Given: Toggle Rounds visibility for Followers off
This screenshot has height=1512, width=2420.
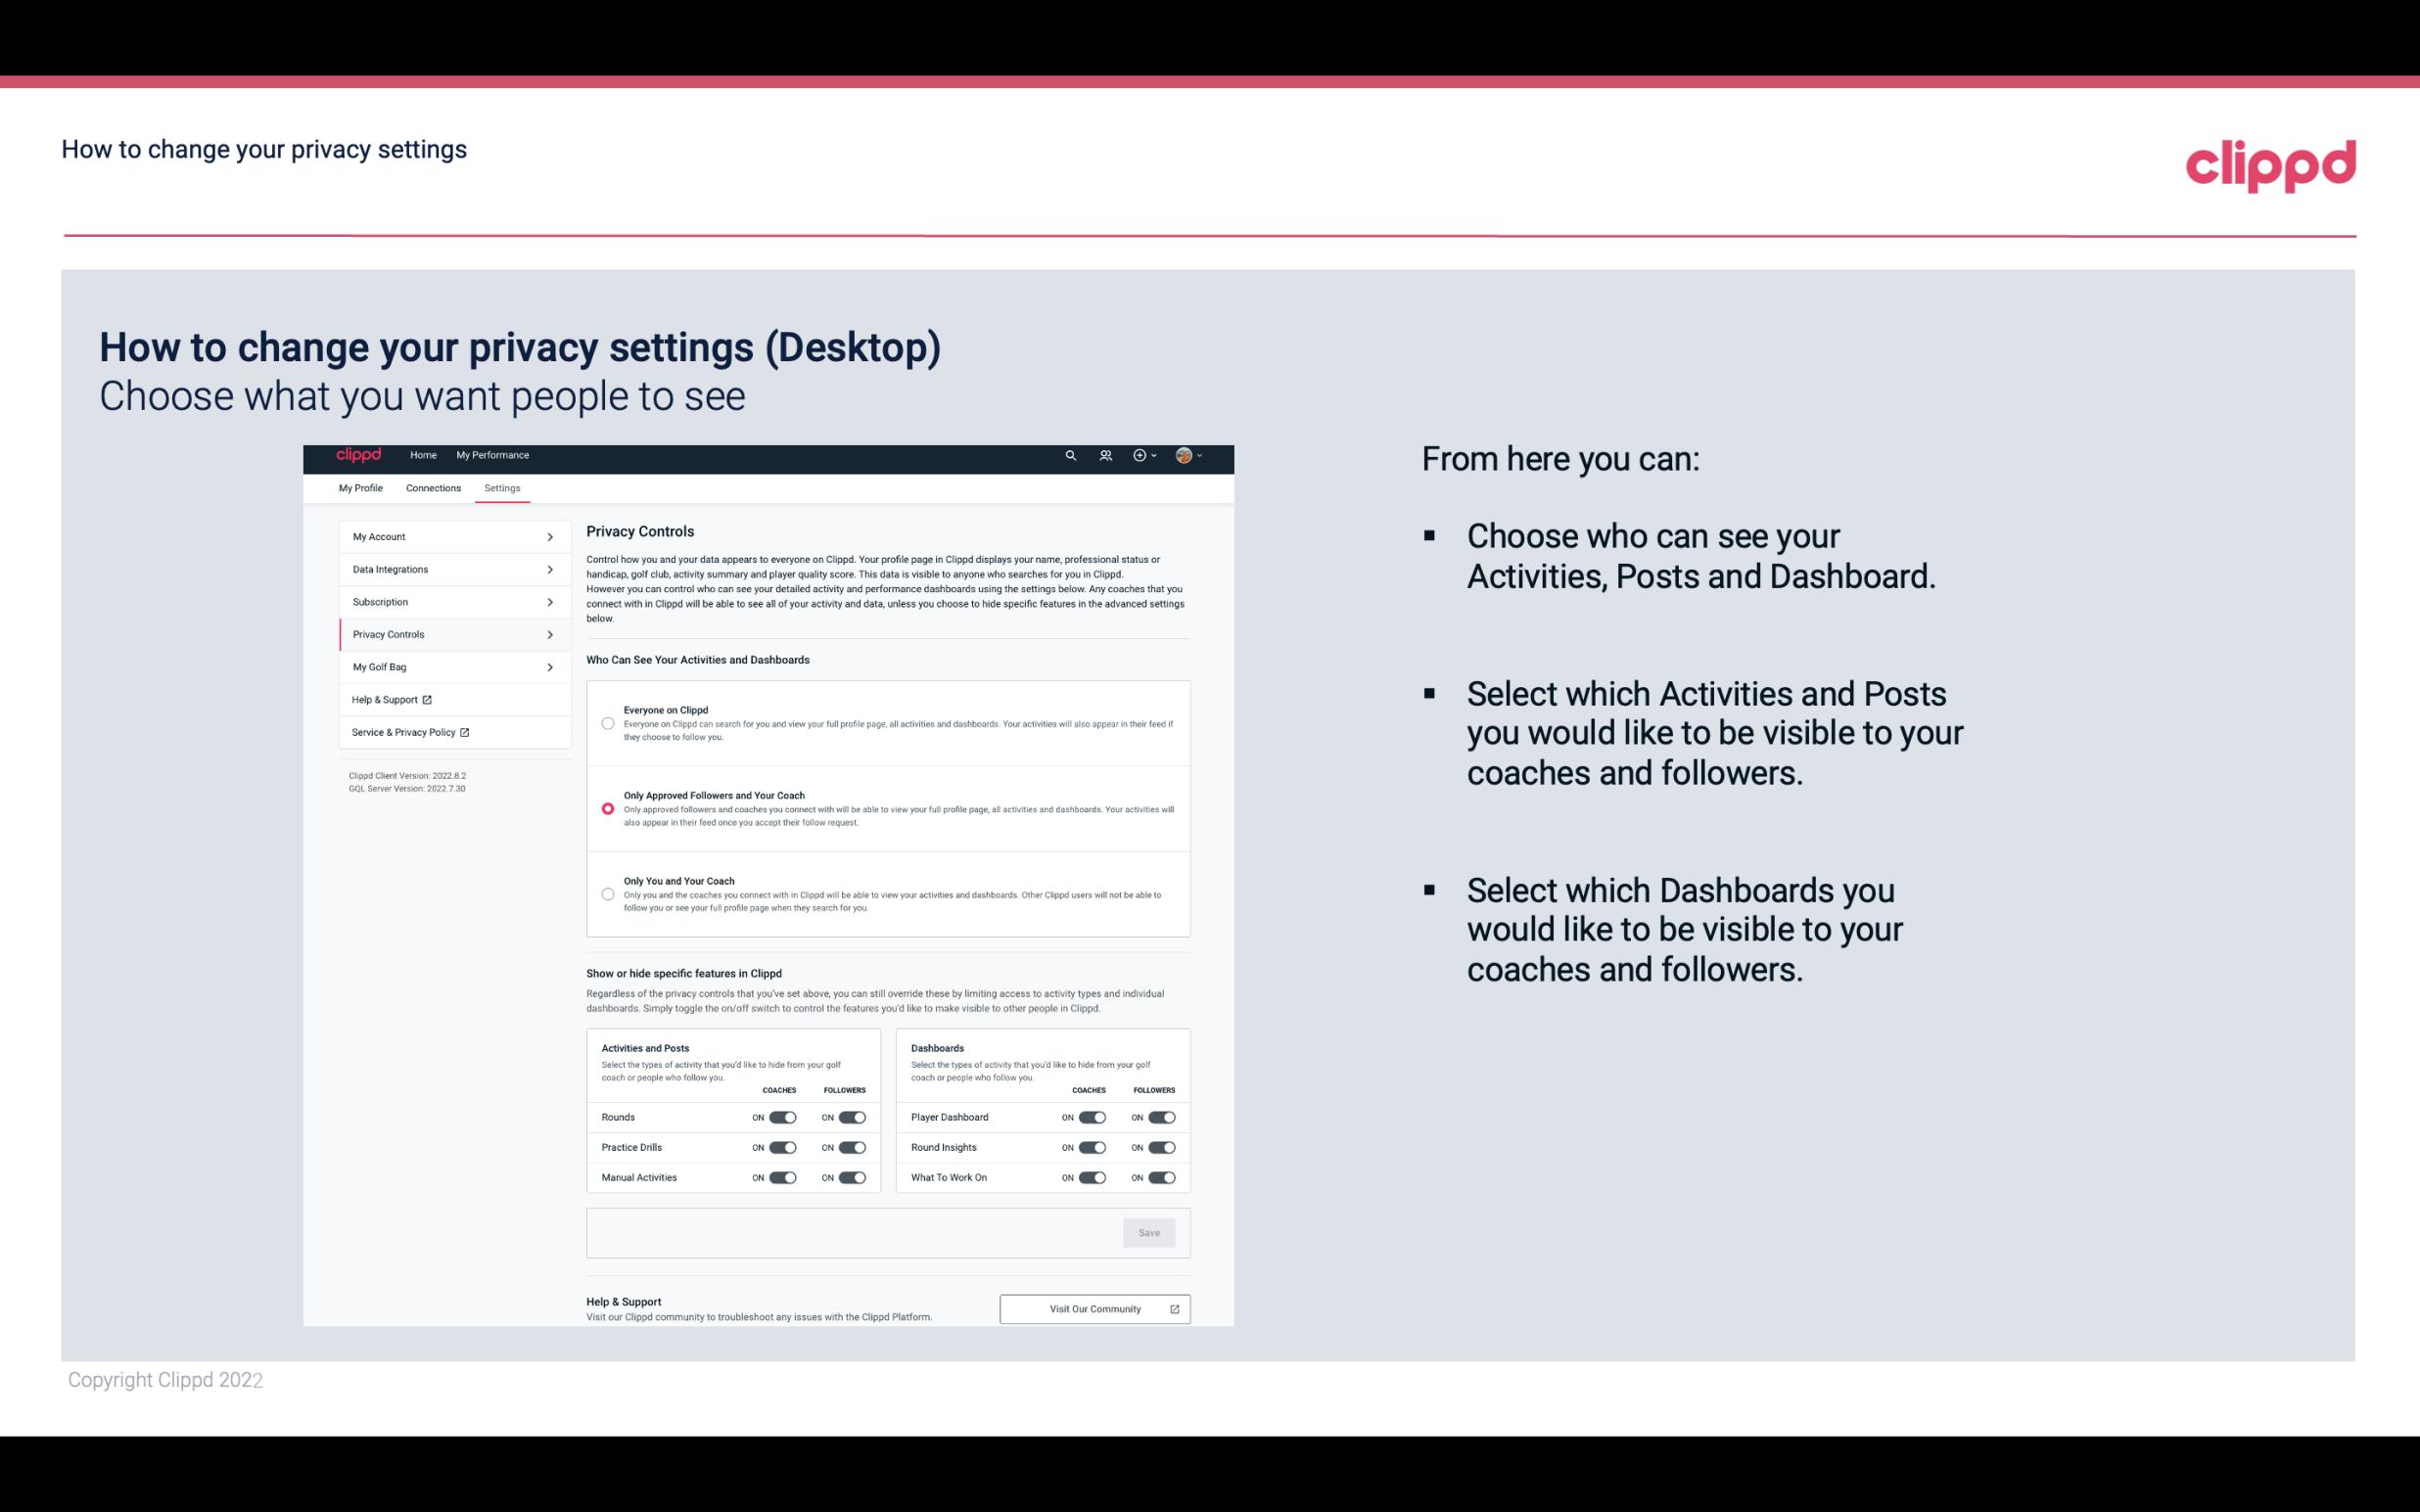Looking at the screenshot, I should click(852, 1117).
